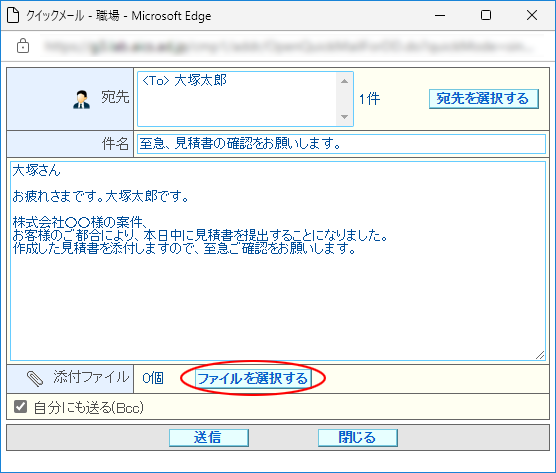Dismiss the form with 閉じる button

point(357,438)
